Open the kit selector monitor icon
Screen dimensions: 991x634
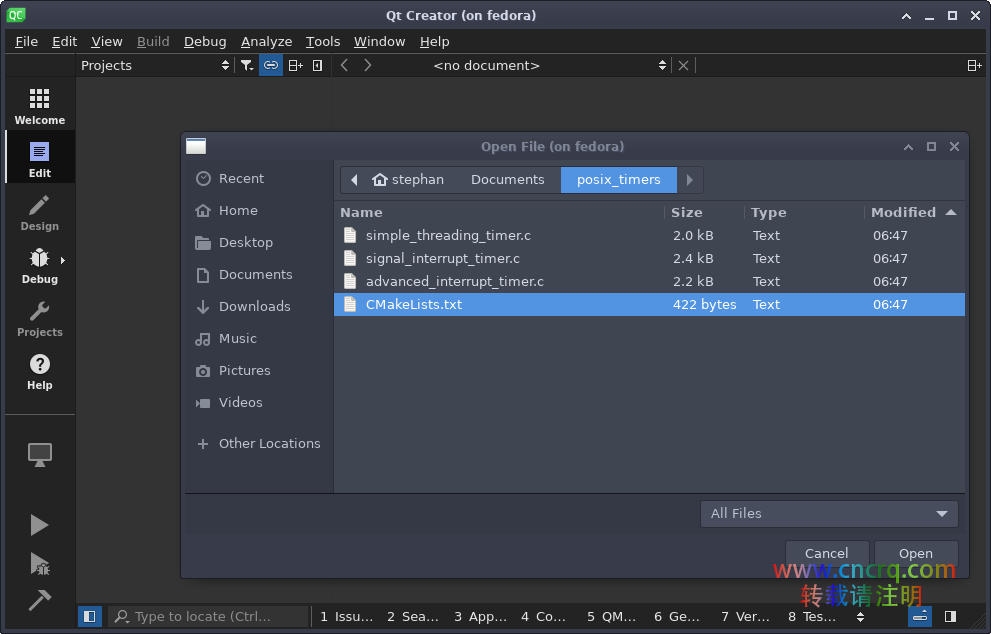click(39, 454)
